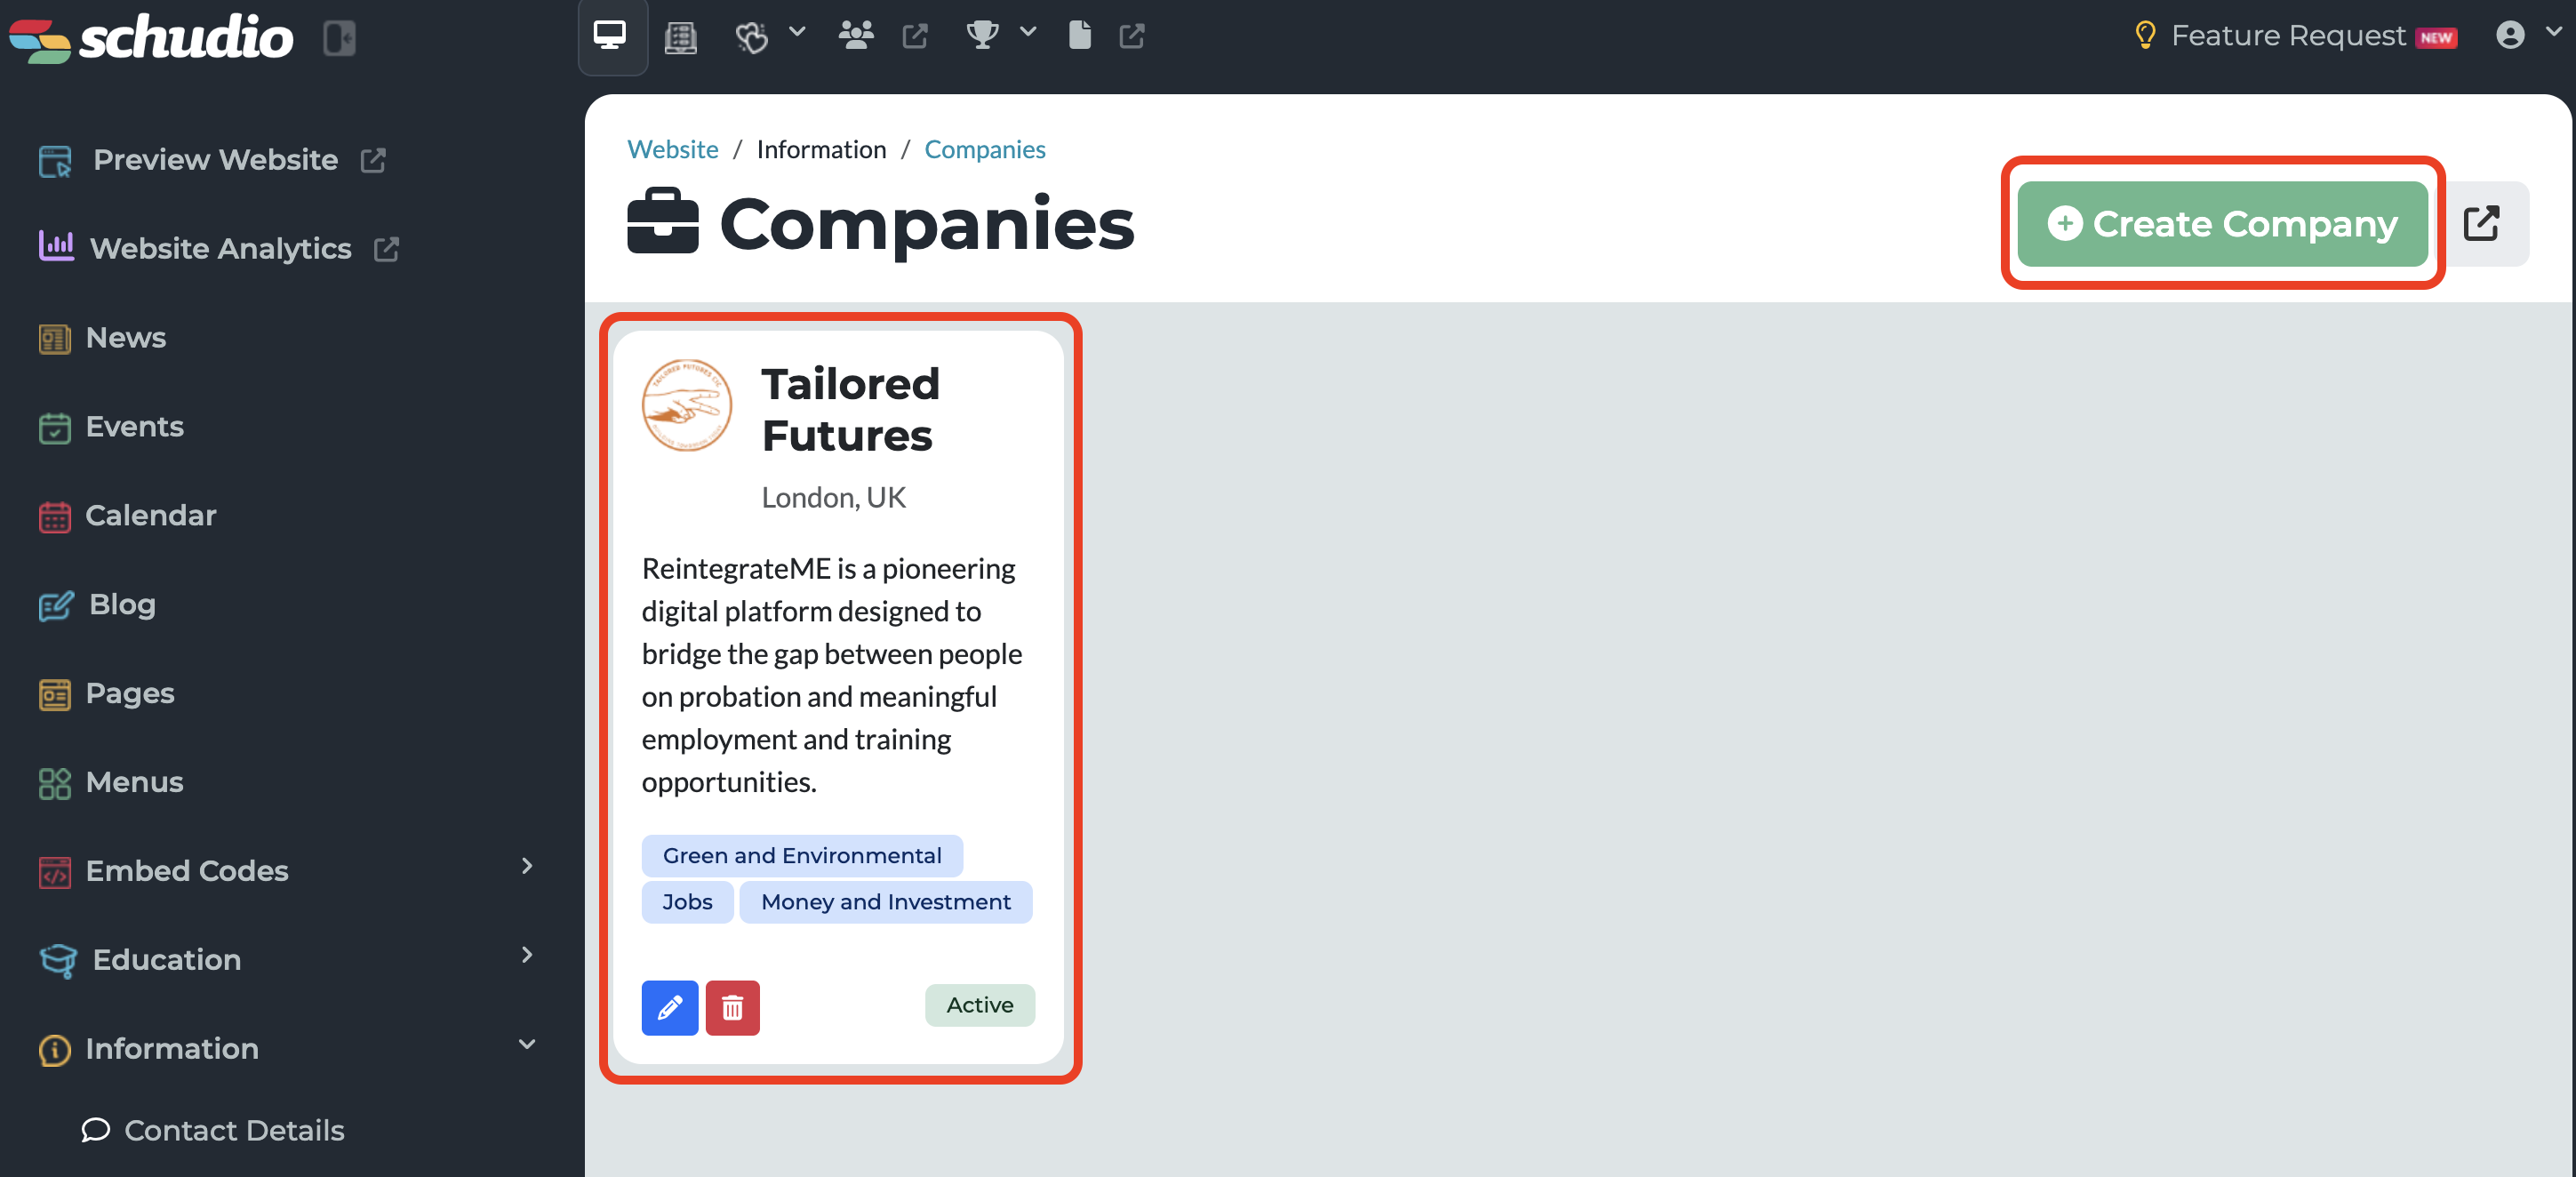This screenshot has width=2576, height=1177.
Task: Click the Create Company button
Action: click(x=2222, y=224)
